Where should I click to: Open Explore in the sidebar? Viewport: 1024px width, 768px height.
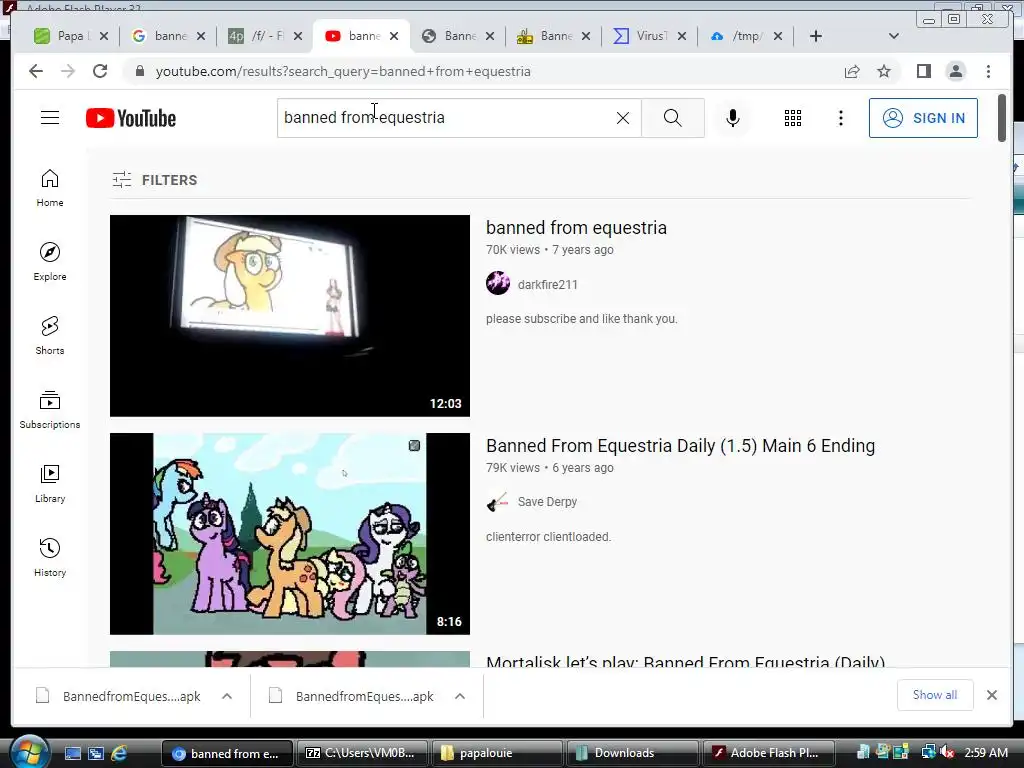click(x=50, y=262)
